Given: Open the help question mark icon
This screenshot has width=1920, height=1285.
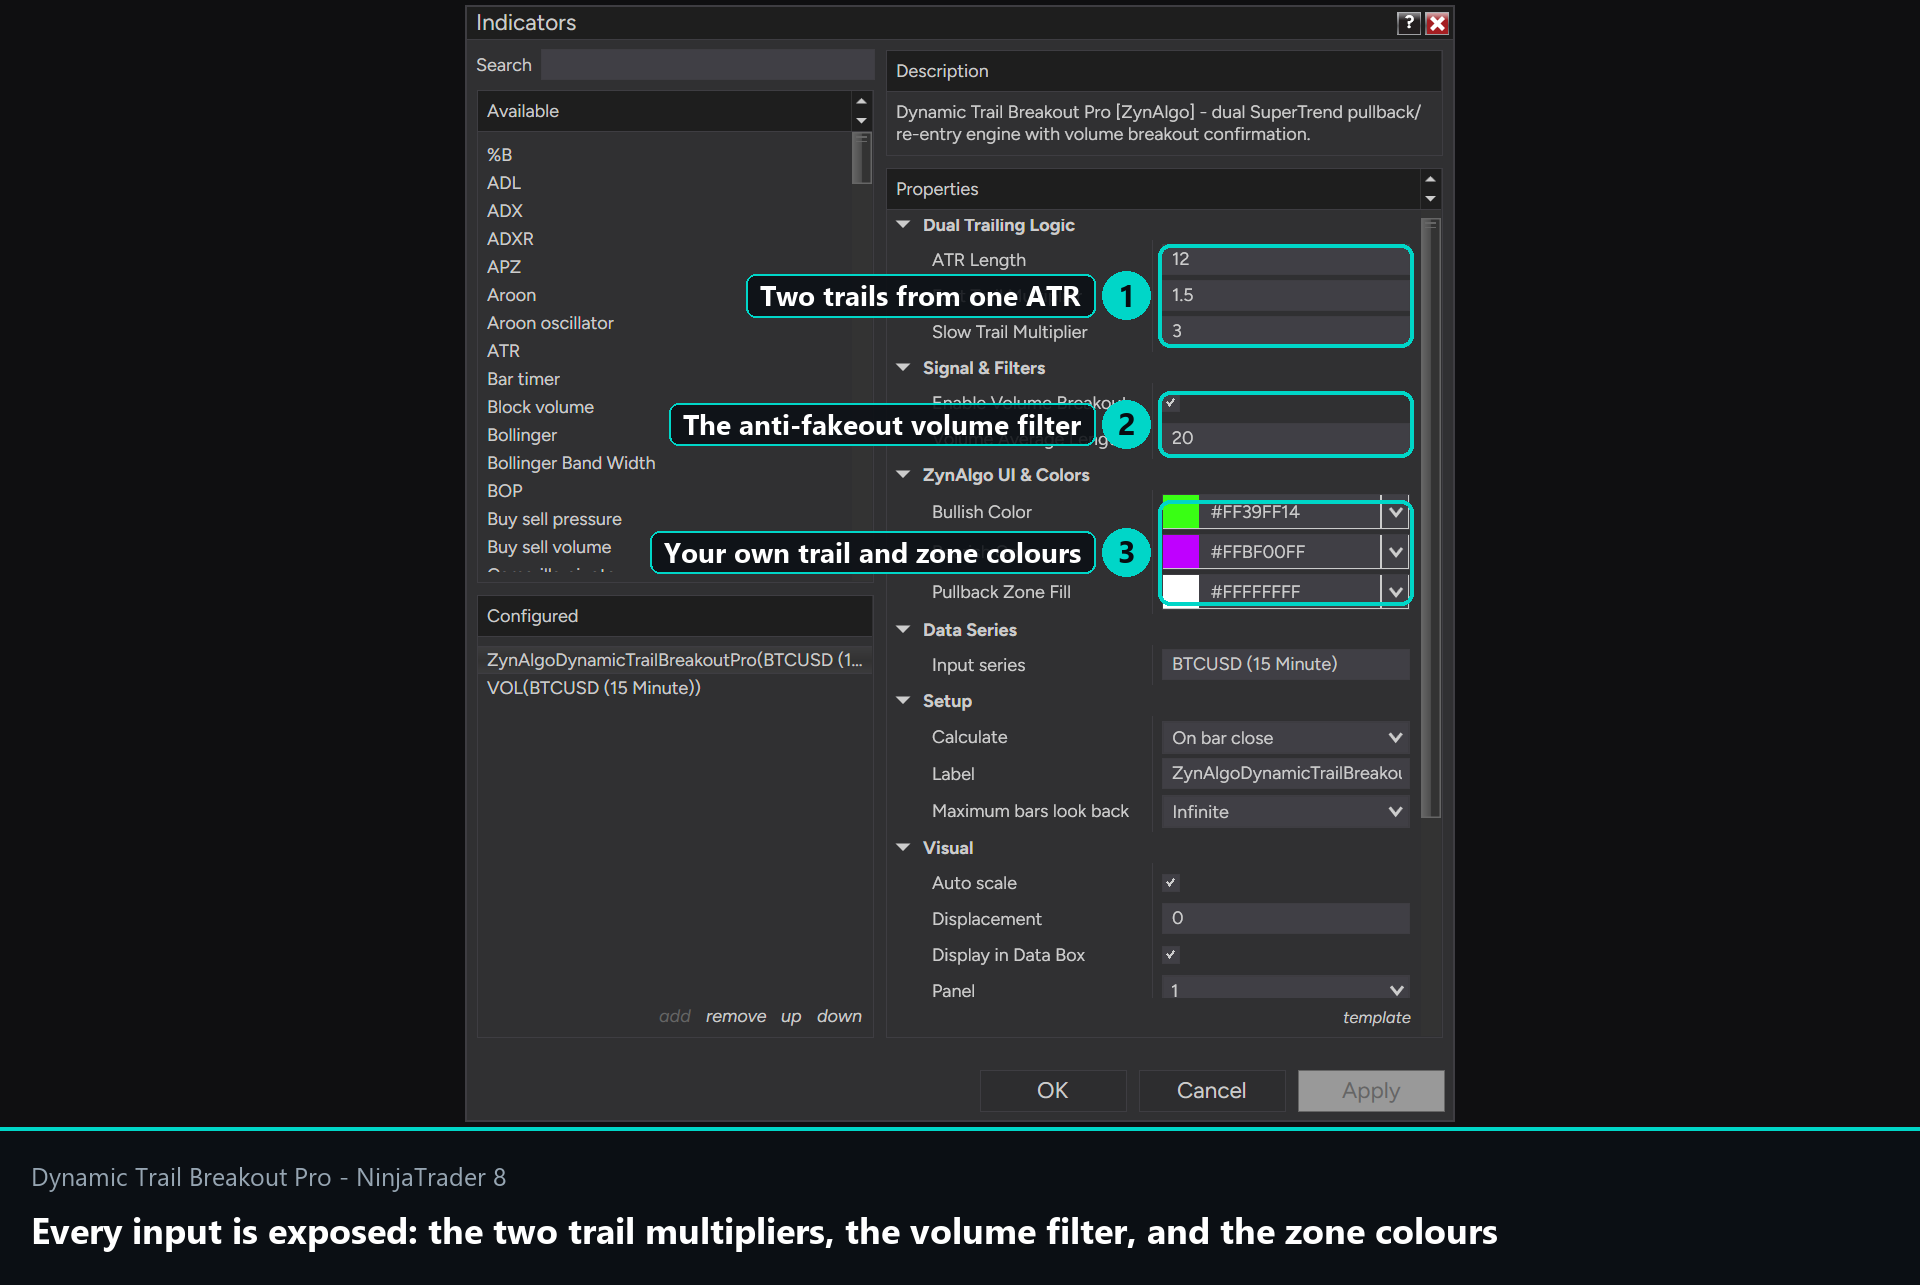Looking at the screenshot, I should 1408,23.
